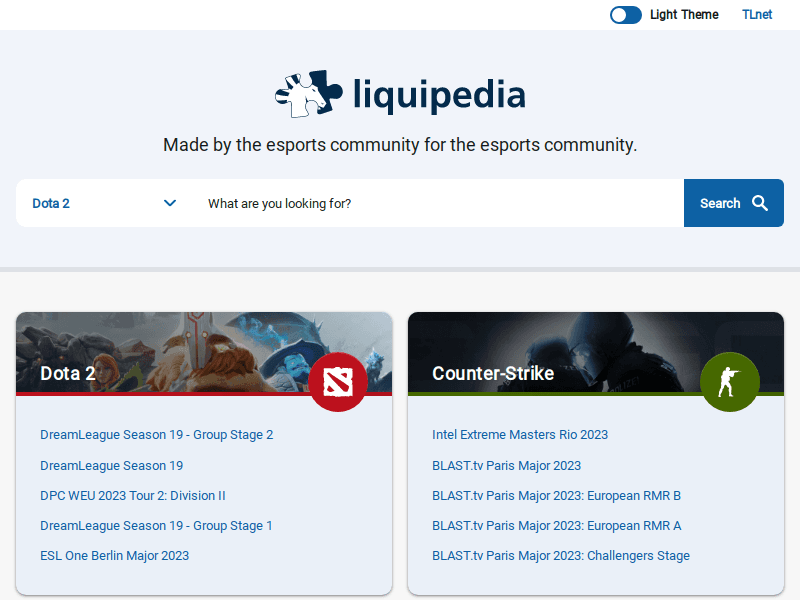Open ESL One Berlin Major 2023
Image resolution: width=800 pixels, height=600 pixels.
point(115,556)
